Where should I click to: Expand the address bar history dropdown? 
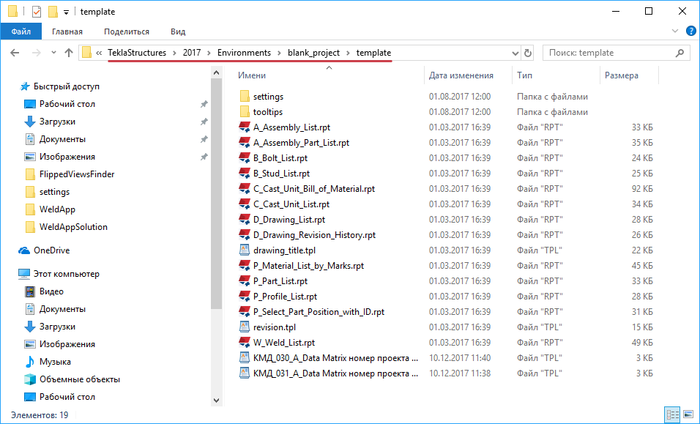(515, 53)
